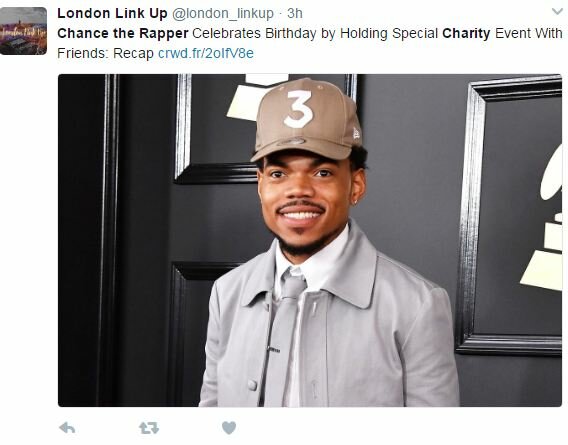568x445 pixels.
Task: Click 'Celebrates Birthday by Holding Special' tweet text
Action: (x=315, y=33)
